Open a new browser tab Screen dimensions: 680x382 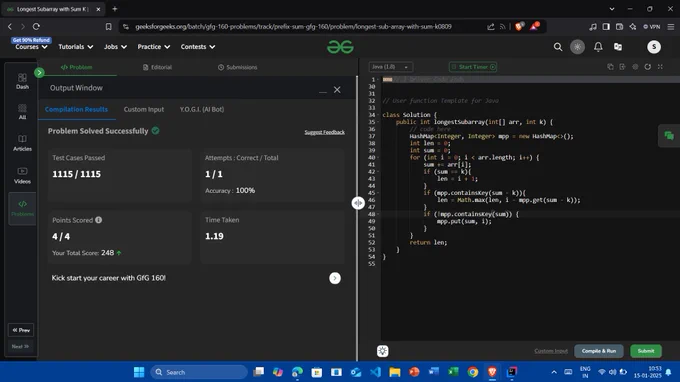[114, 9]
